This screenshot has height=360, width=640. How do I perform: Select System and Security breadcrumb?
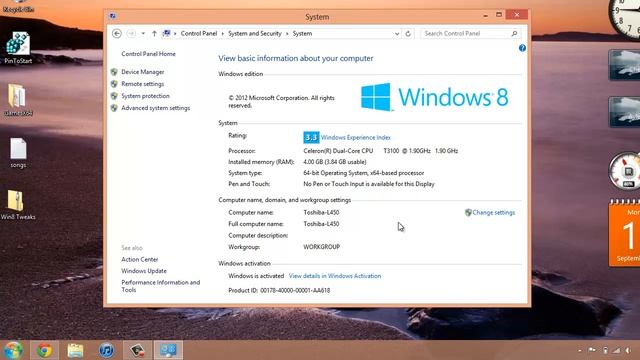click(255, 33)
